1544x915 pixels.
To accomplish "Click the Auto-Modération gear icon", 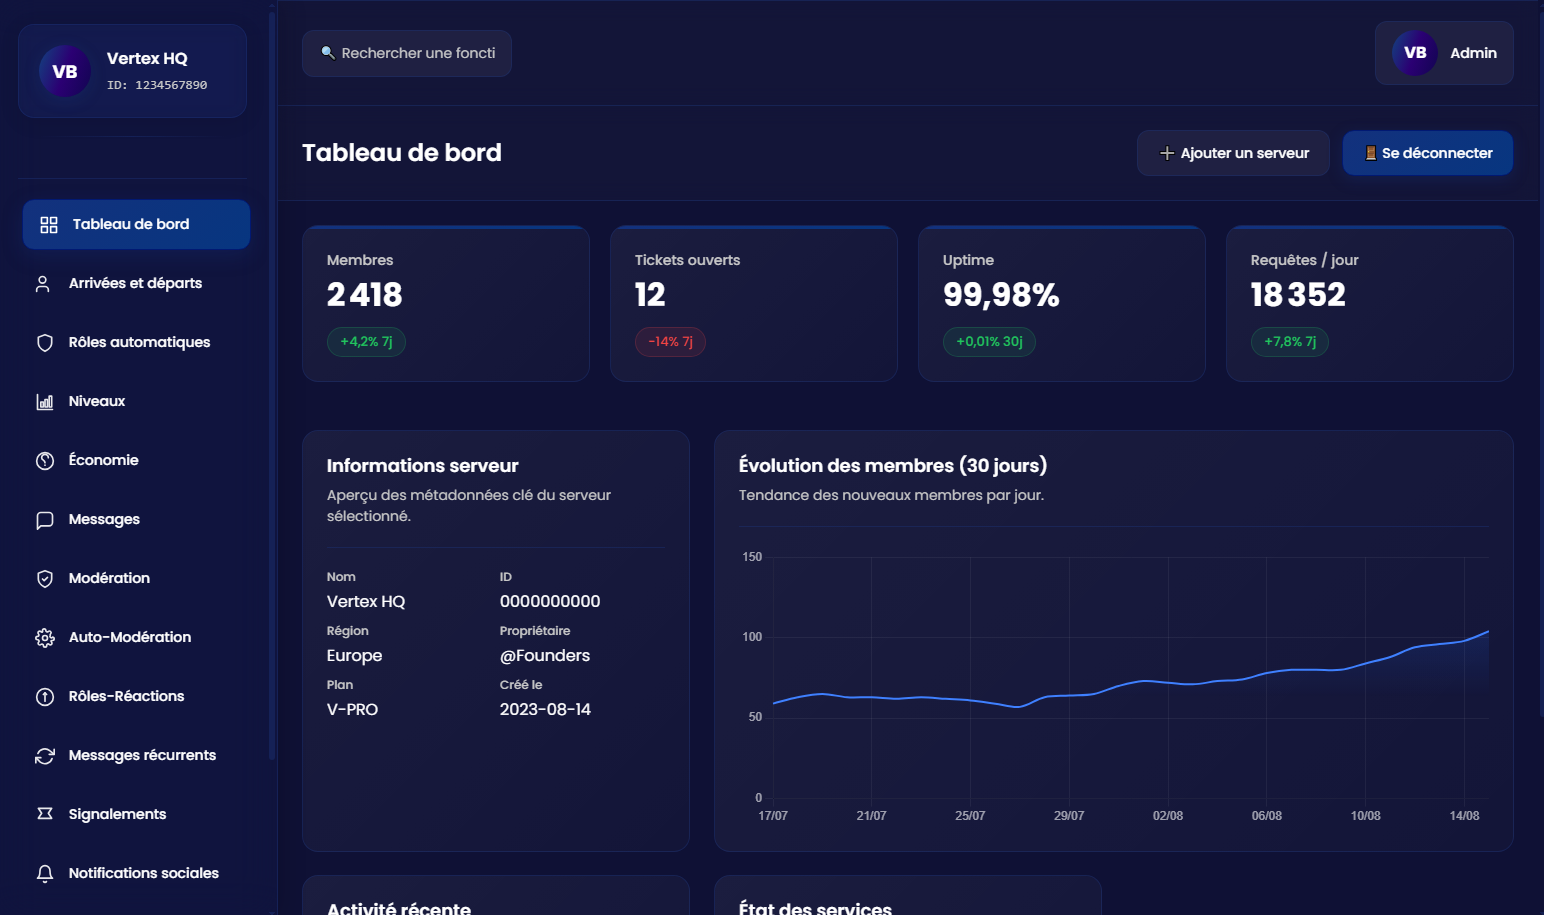I will (45, 638).
